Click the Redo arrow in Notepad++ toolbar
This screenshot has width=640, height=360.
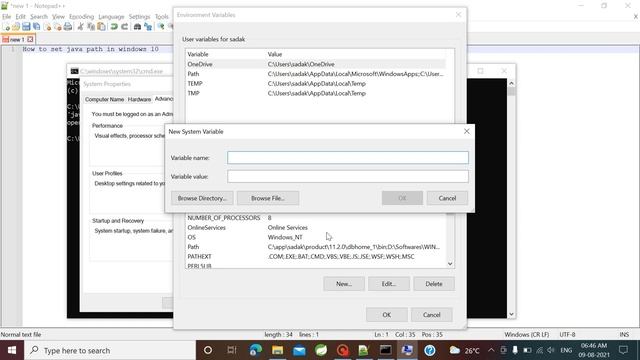[x=124, y=27]
